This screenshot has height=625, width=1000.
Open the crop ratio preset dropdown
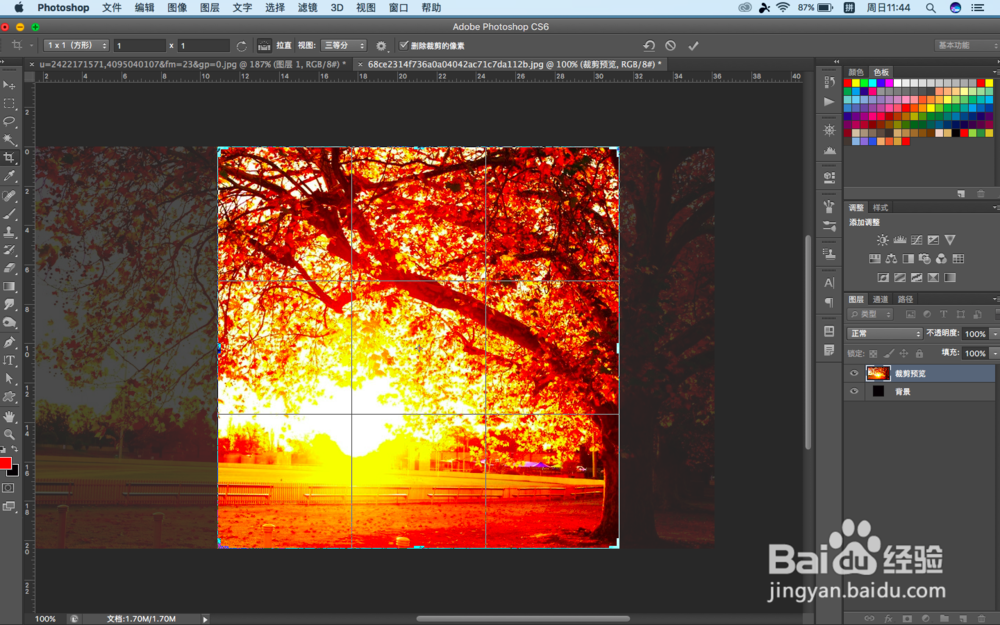[x=76, y=45]
